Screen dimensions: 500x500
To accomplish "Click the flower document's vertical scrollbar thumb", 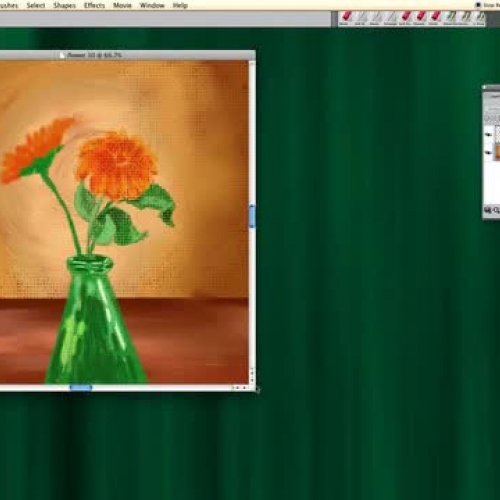I will coord(252,216).
